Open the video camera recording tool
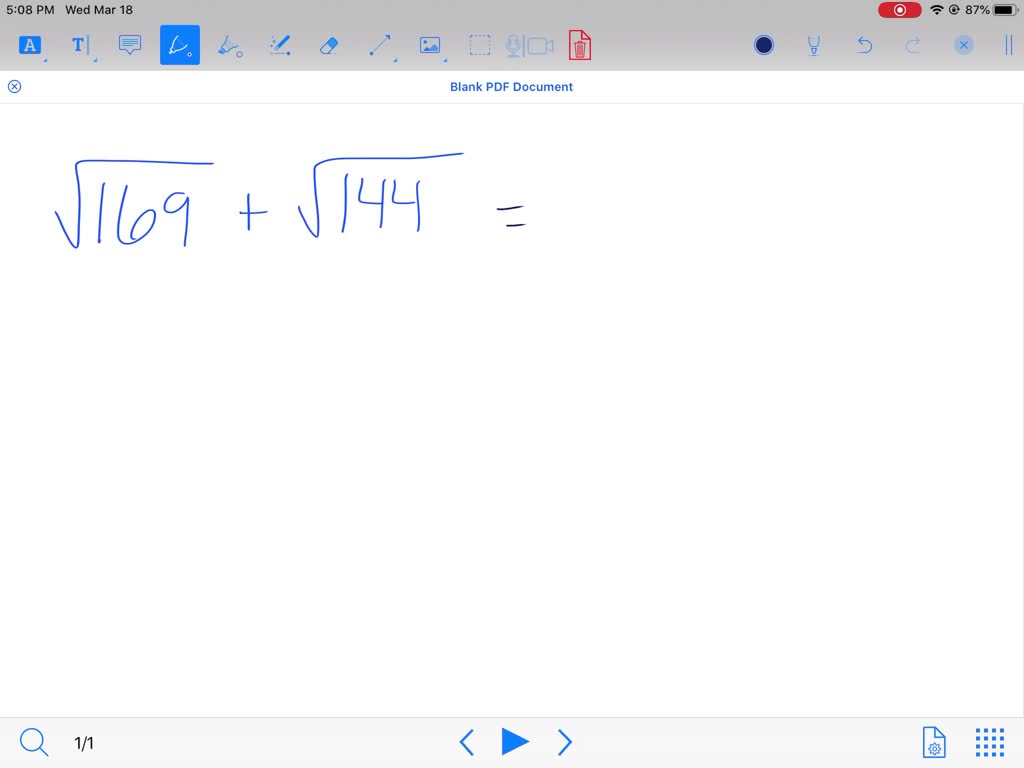Viewport: 1024px width, 768px height. point(541,44)
